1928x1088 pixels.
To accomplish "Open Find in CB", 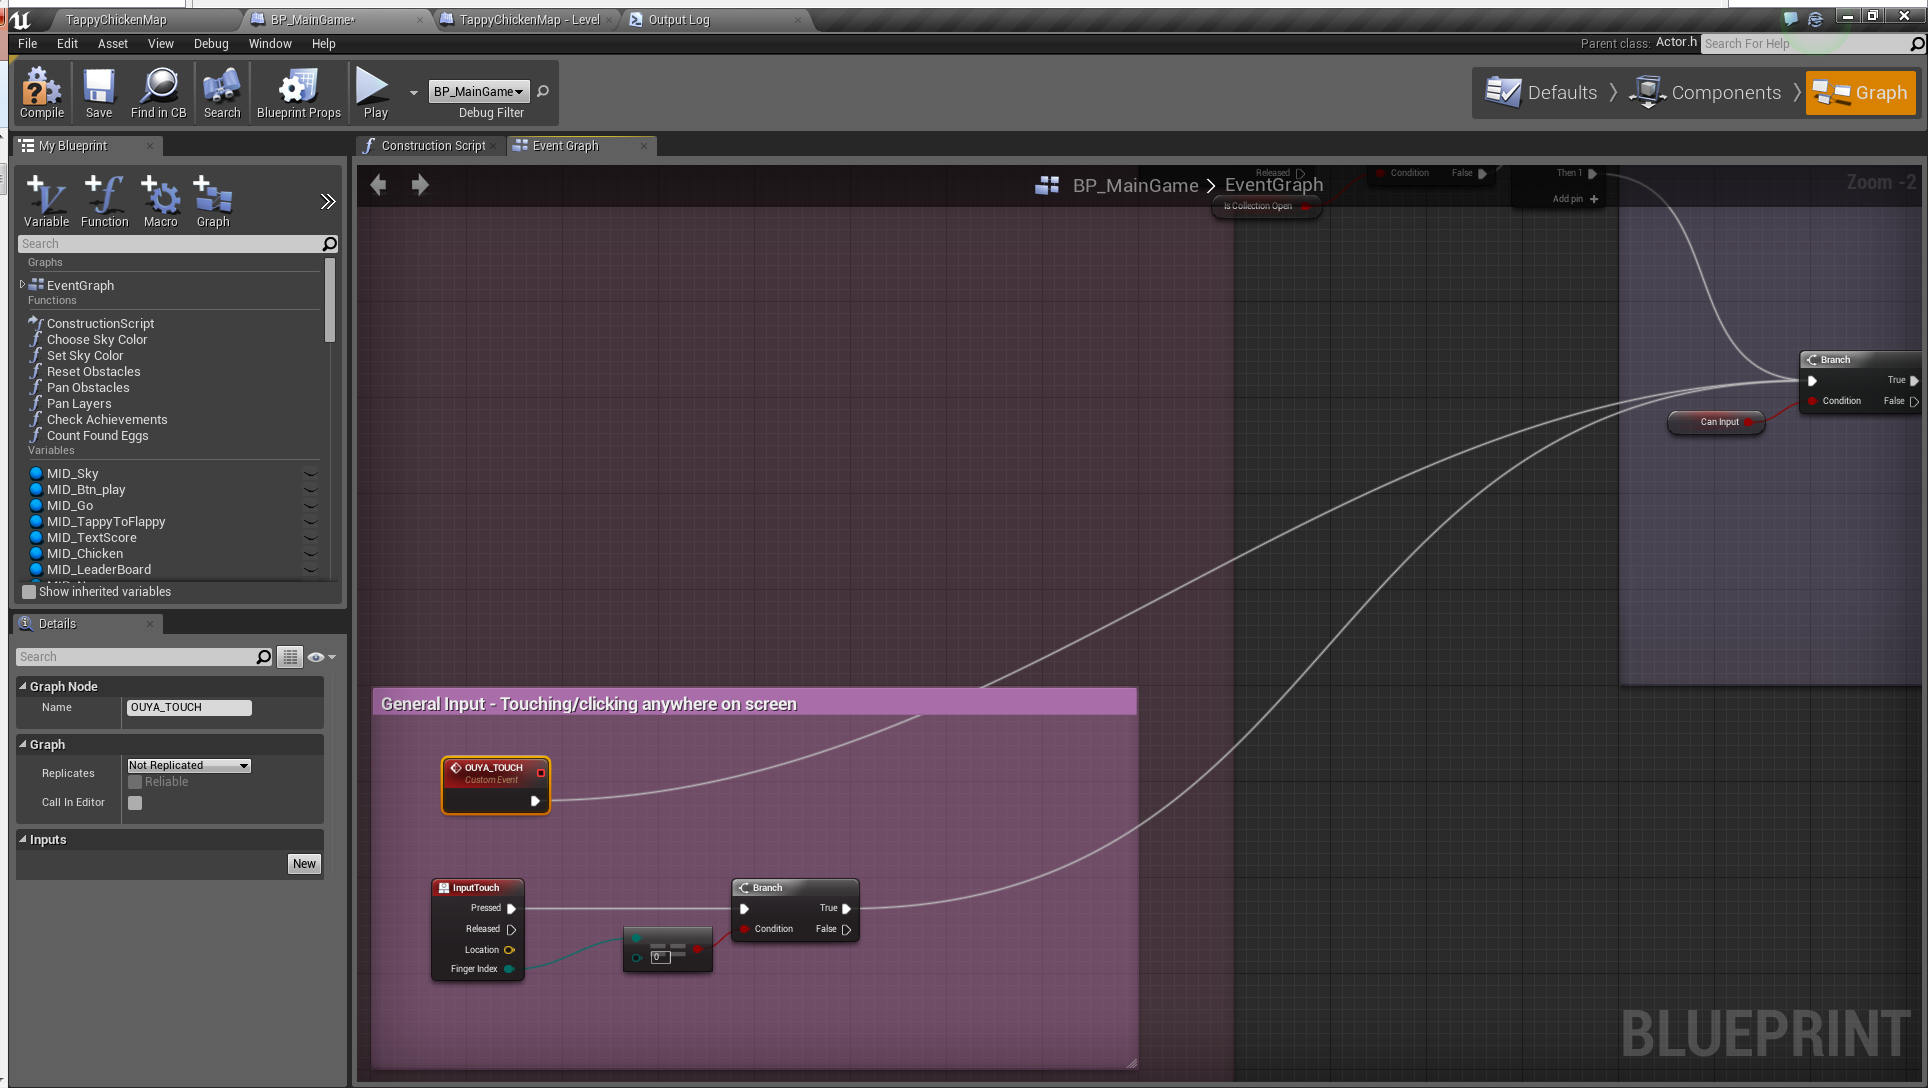I will 158,89.
